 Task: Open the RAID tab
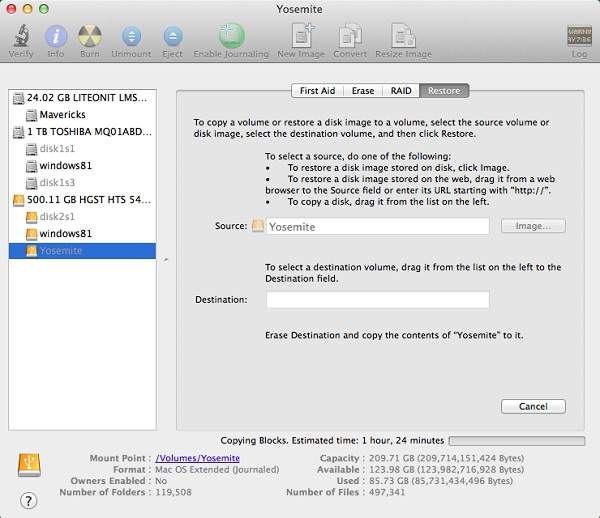400,91
